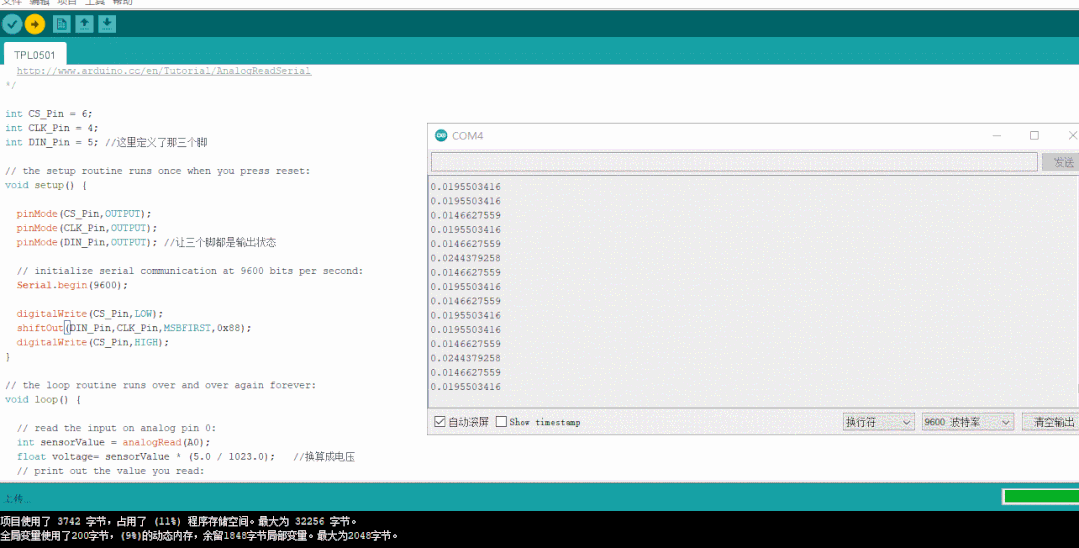Open the AnalogReadSerial tutorial link
1079x548 pixels.
pyautogui.click(x=164, y=71)
